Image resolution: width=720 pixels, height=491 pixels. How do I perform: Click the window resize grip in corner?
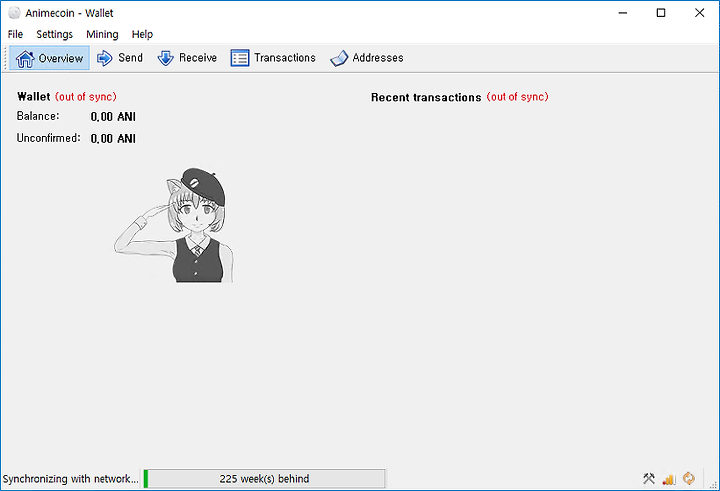tap(714, 485)
